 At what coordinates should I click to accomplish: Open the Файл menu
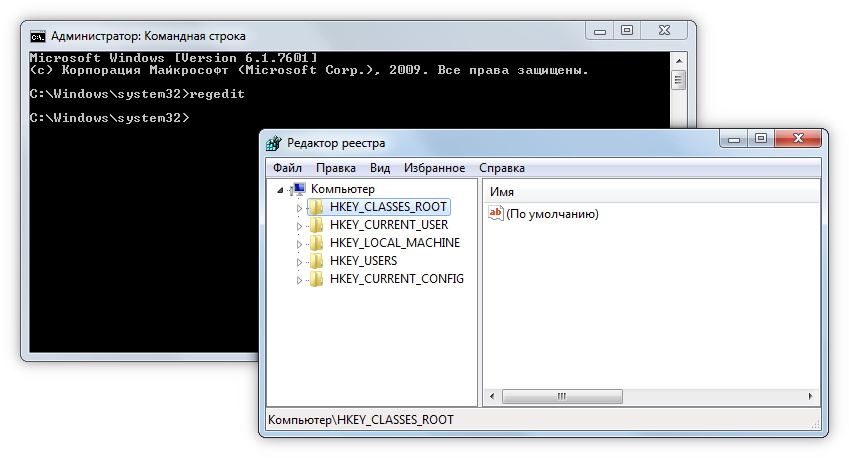click(287, 168)
